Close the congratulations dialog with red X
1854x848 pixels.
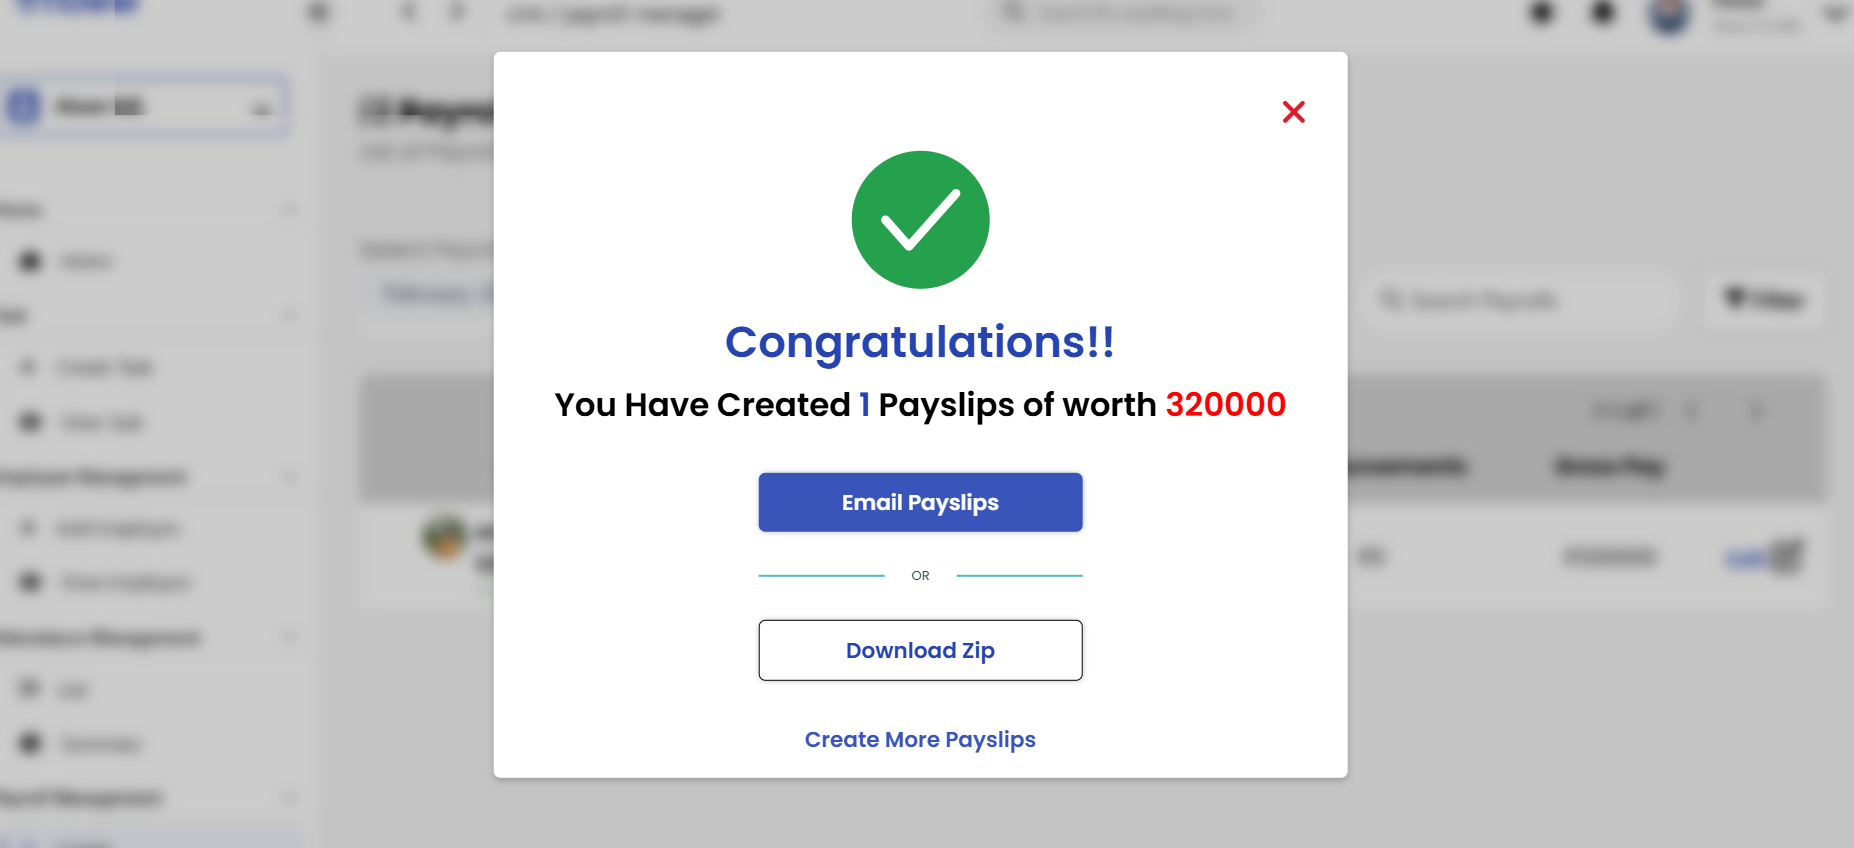[1293, 112]
